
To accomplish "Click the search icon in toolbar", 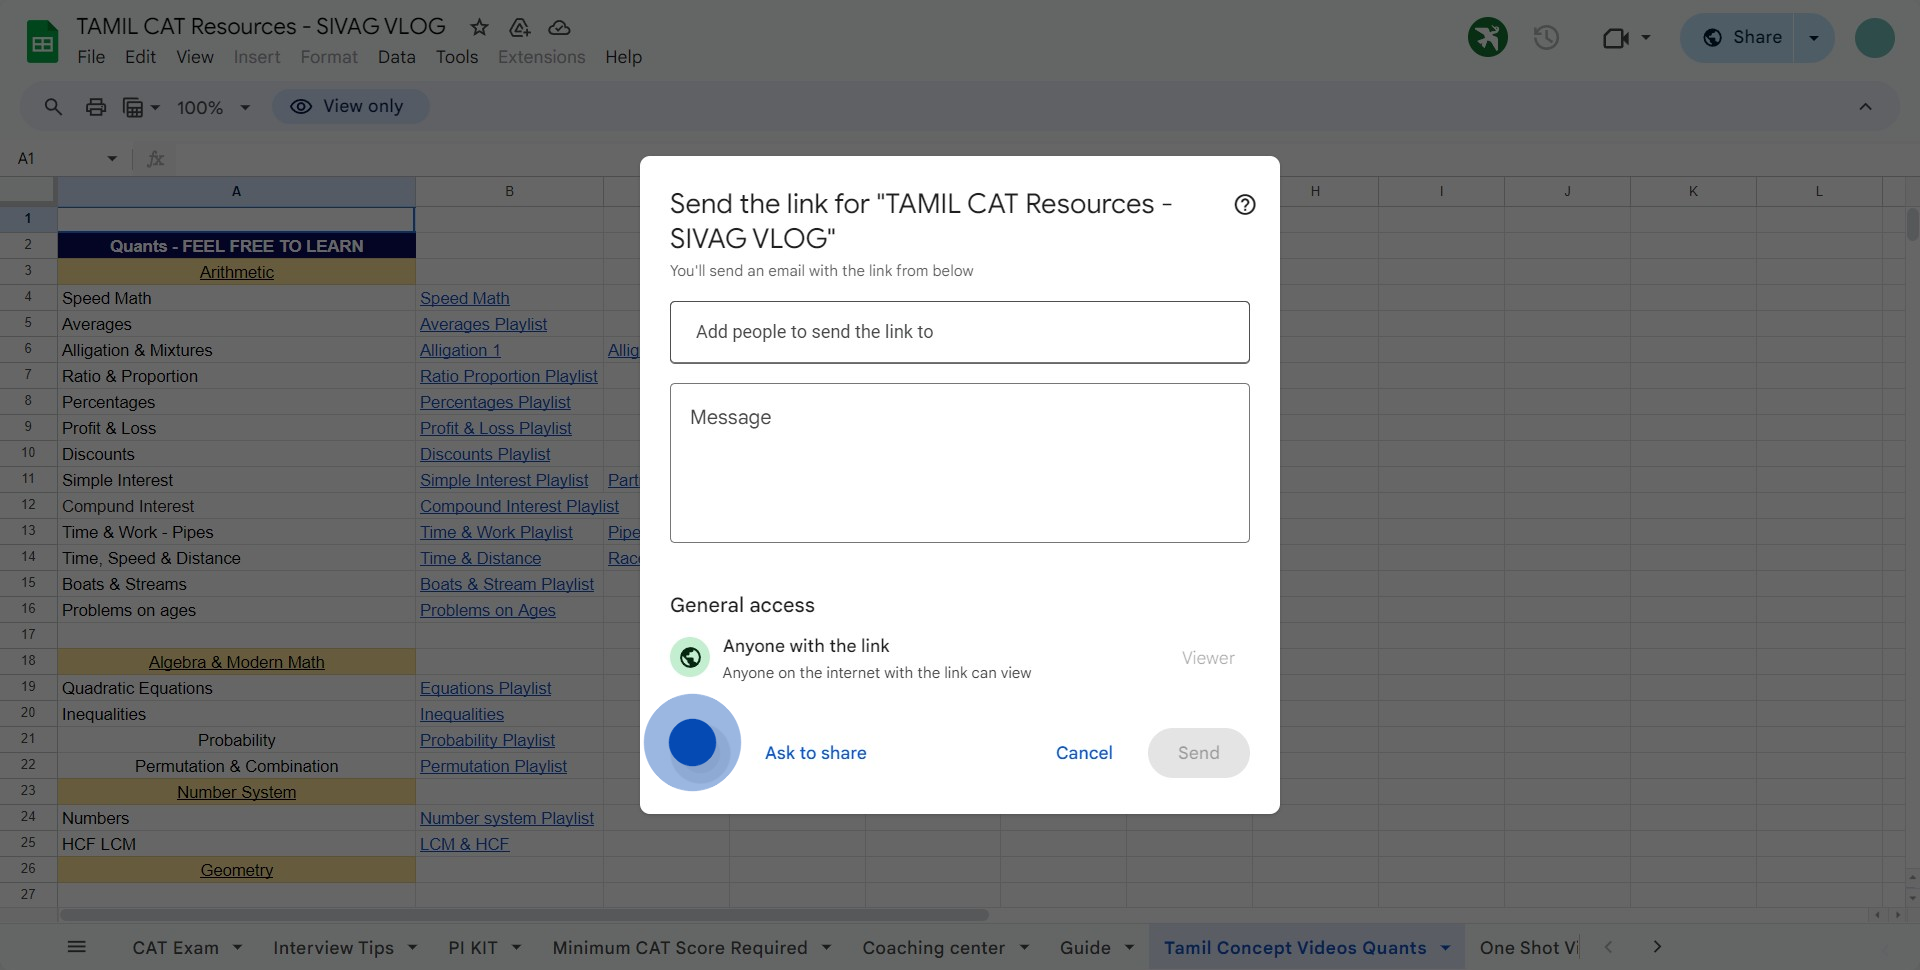I will tap(53, 107).
